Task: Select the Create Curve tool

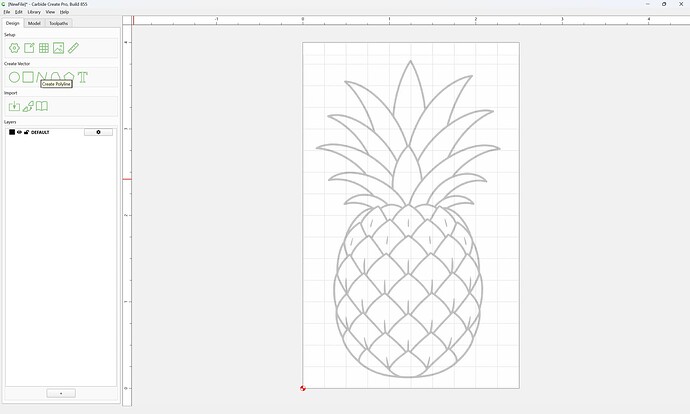Action: [x=55, y=76]
